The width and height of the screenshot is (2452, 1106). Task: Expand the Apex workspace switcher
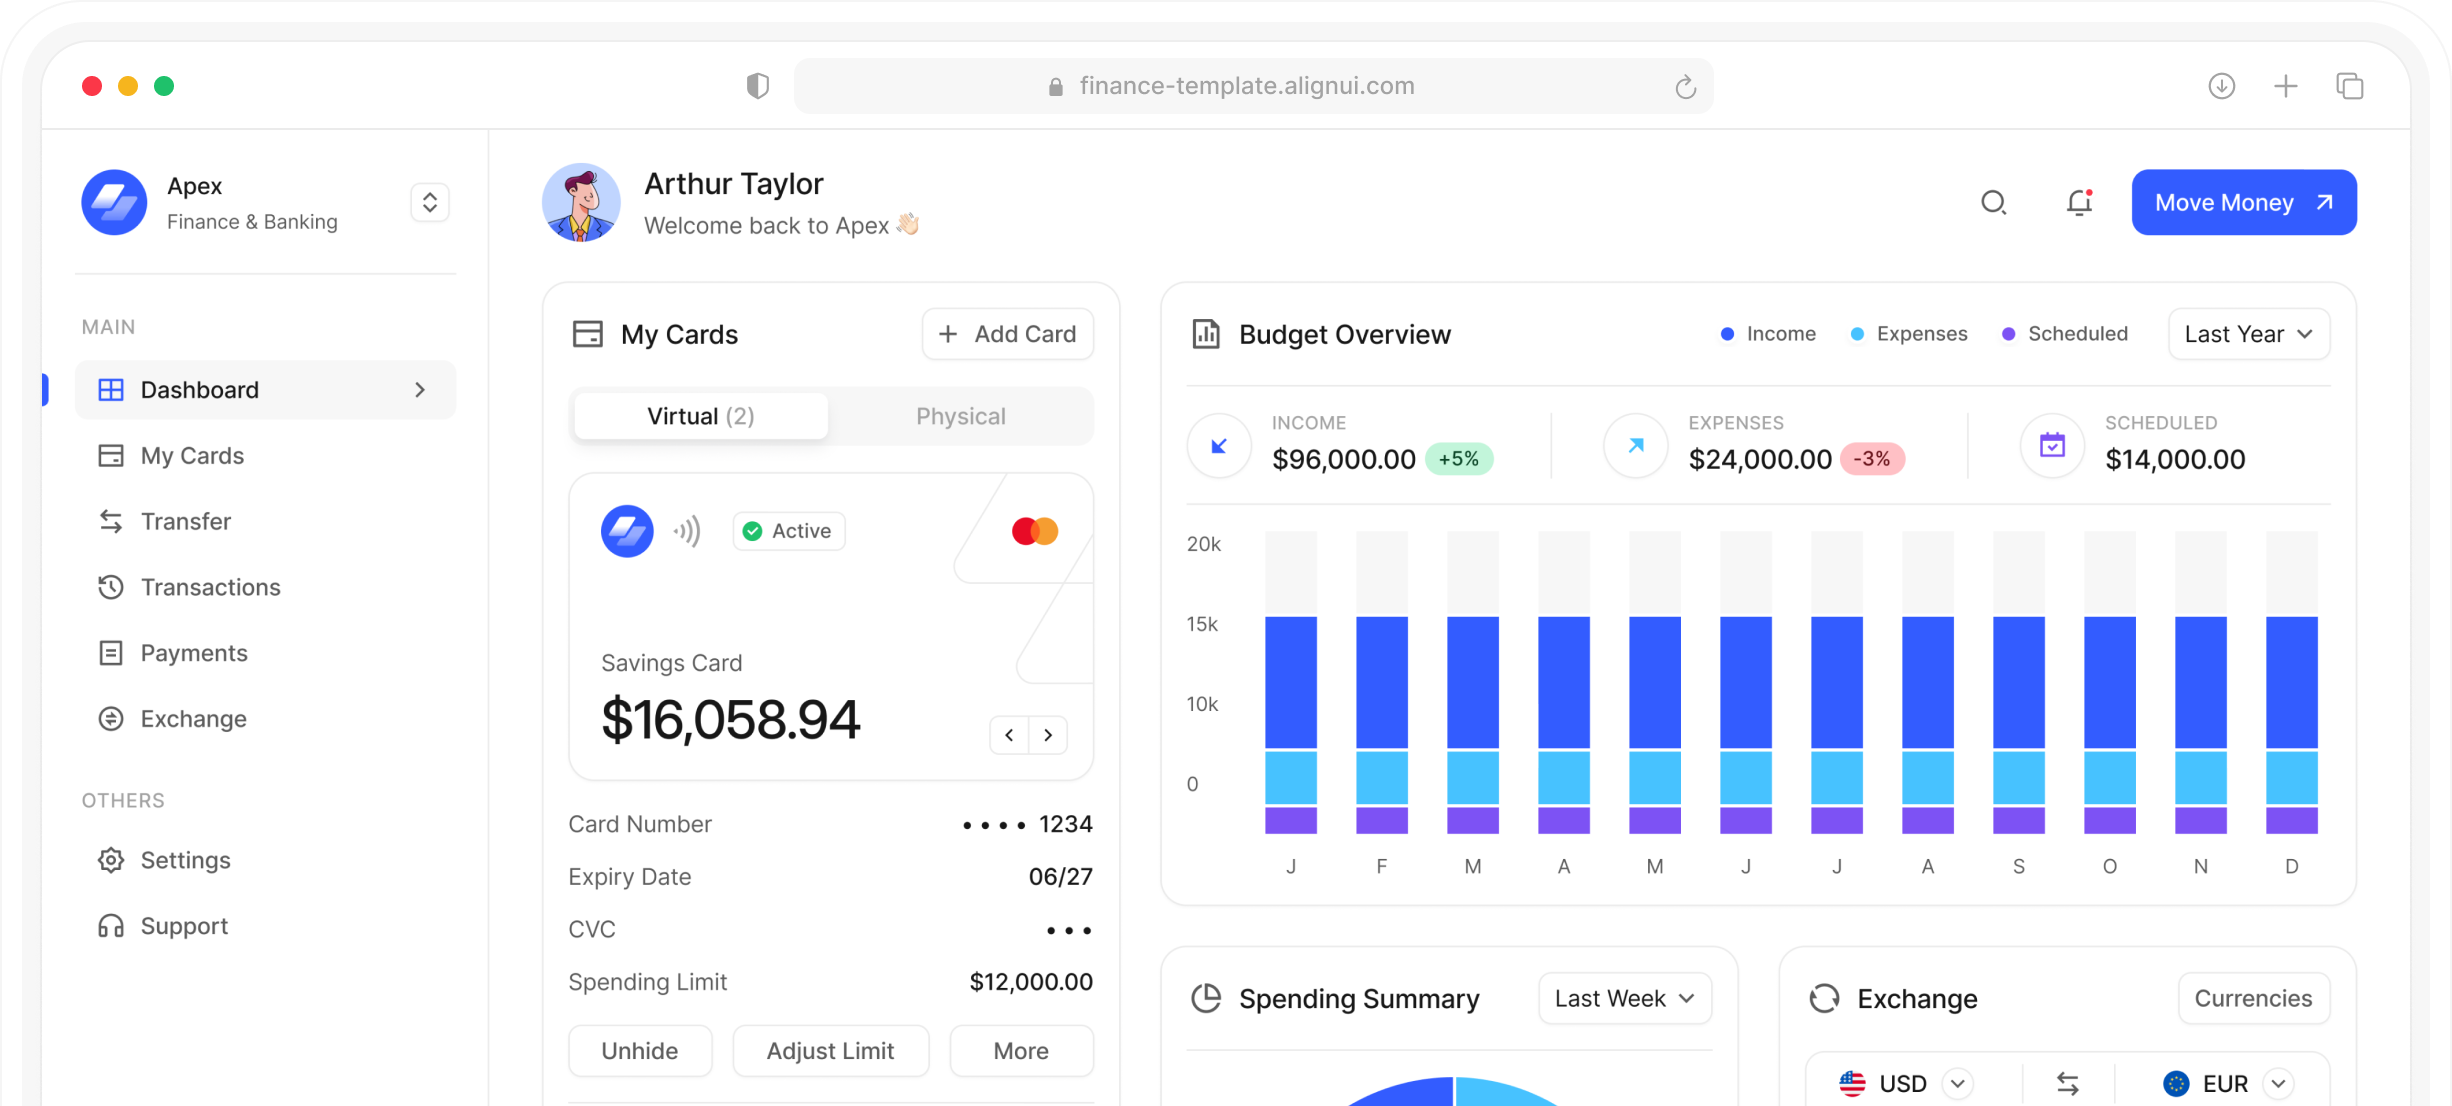click(430, 203)
